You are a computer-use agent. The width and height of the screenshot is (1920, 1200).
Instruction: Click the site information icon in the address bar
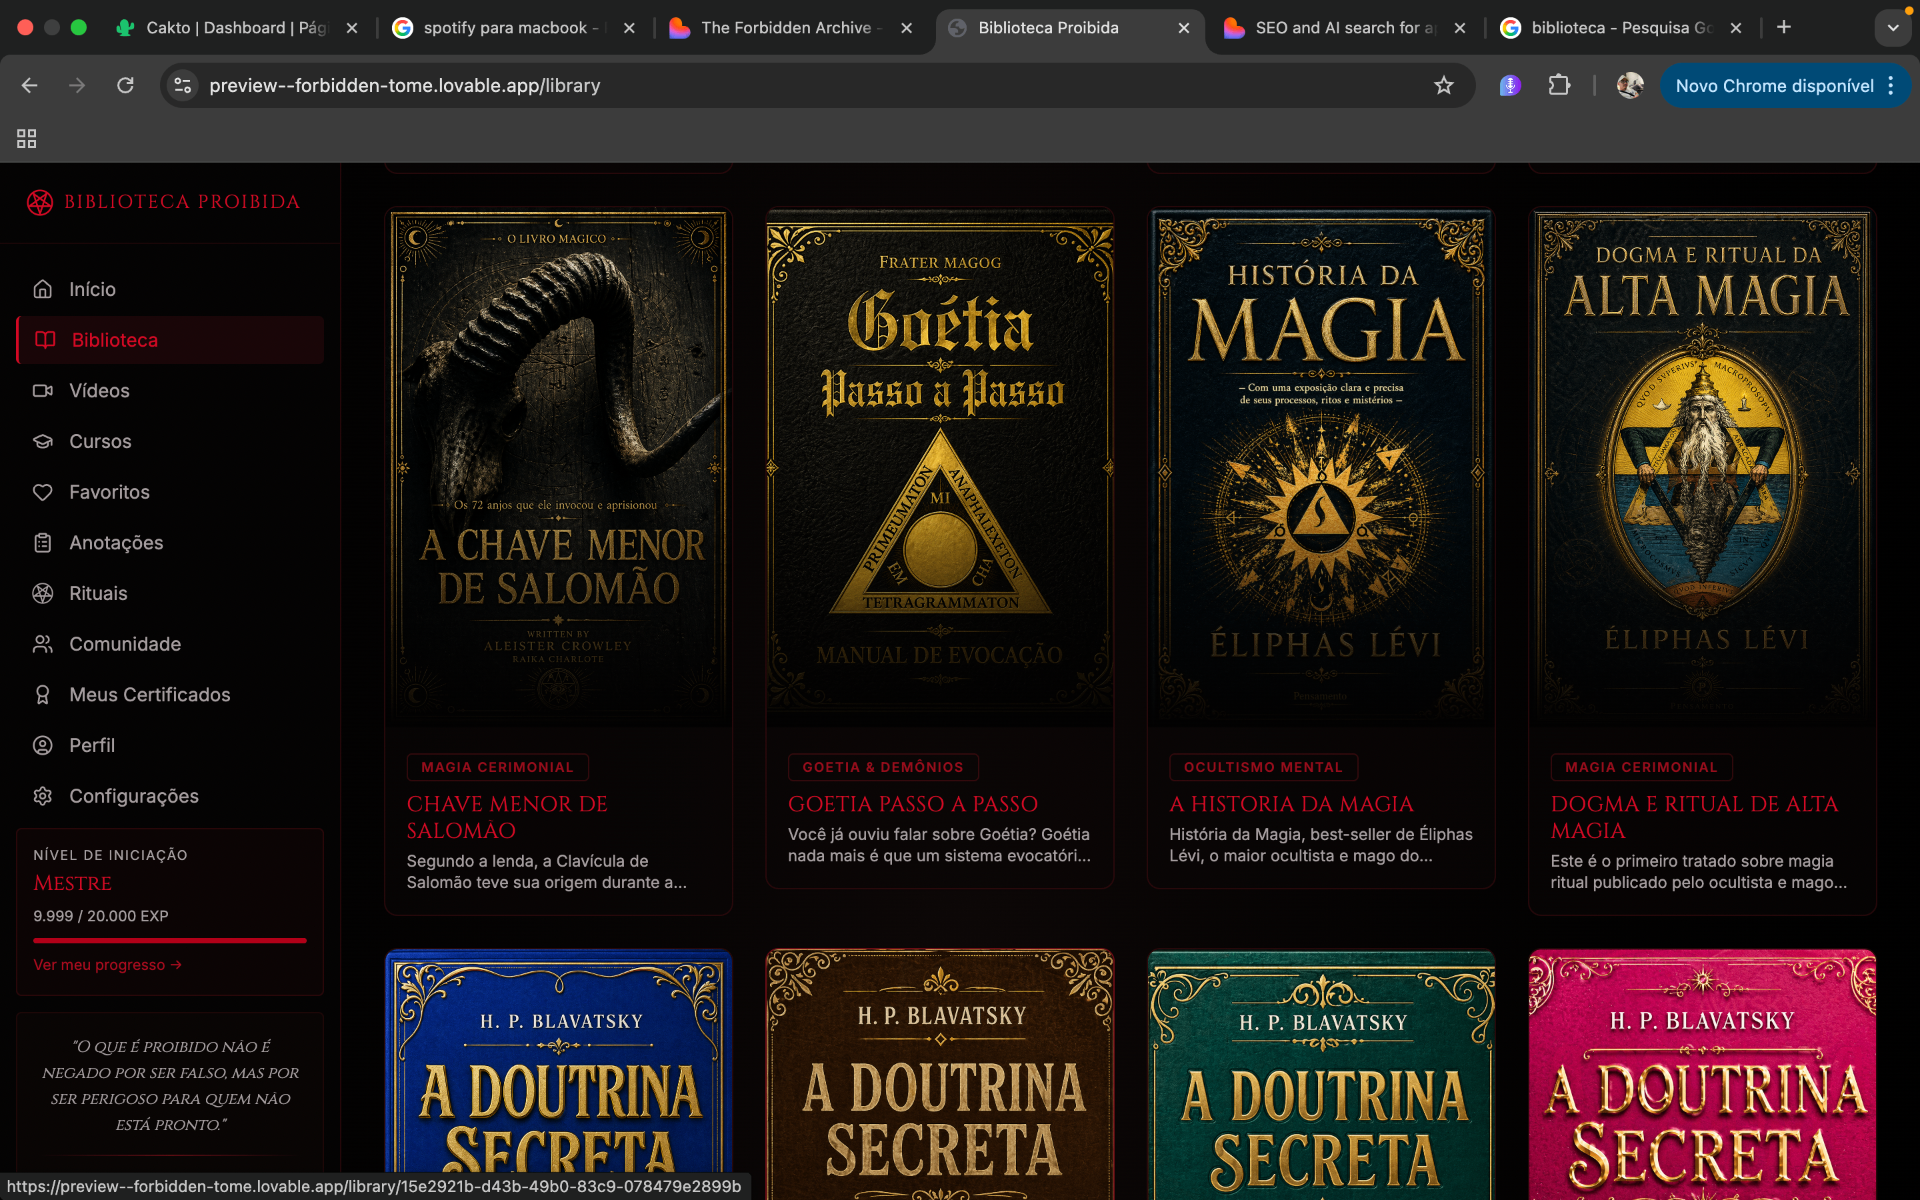click(x=183, y=86)
